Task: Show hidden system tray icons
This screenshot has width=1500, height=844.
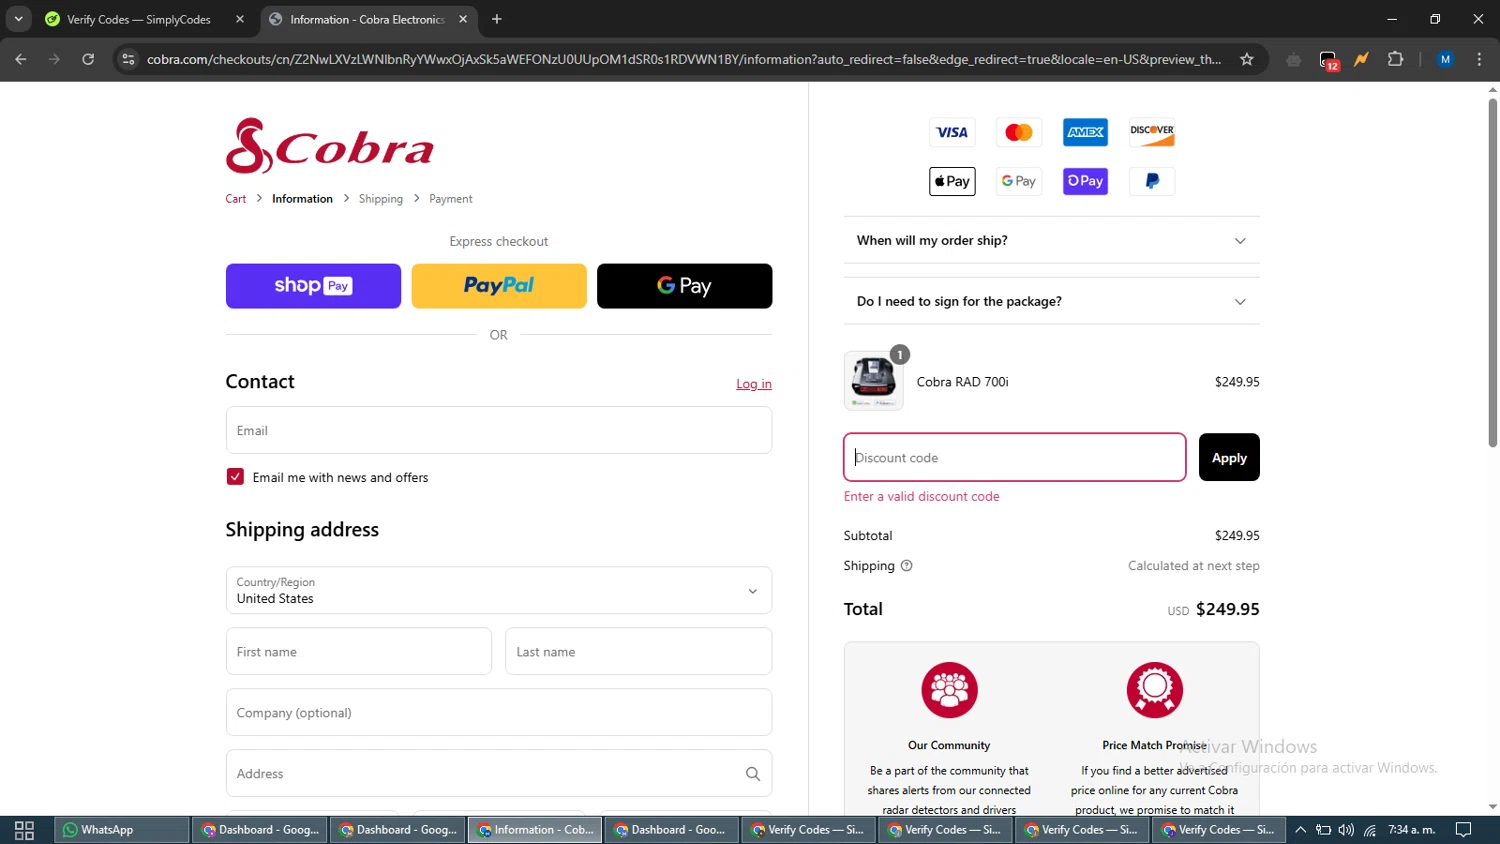Action: (x=1300, y=830)
